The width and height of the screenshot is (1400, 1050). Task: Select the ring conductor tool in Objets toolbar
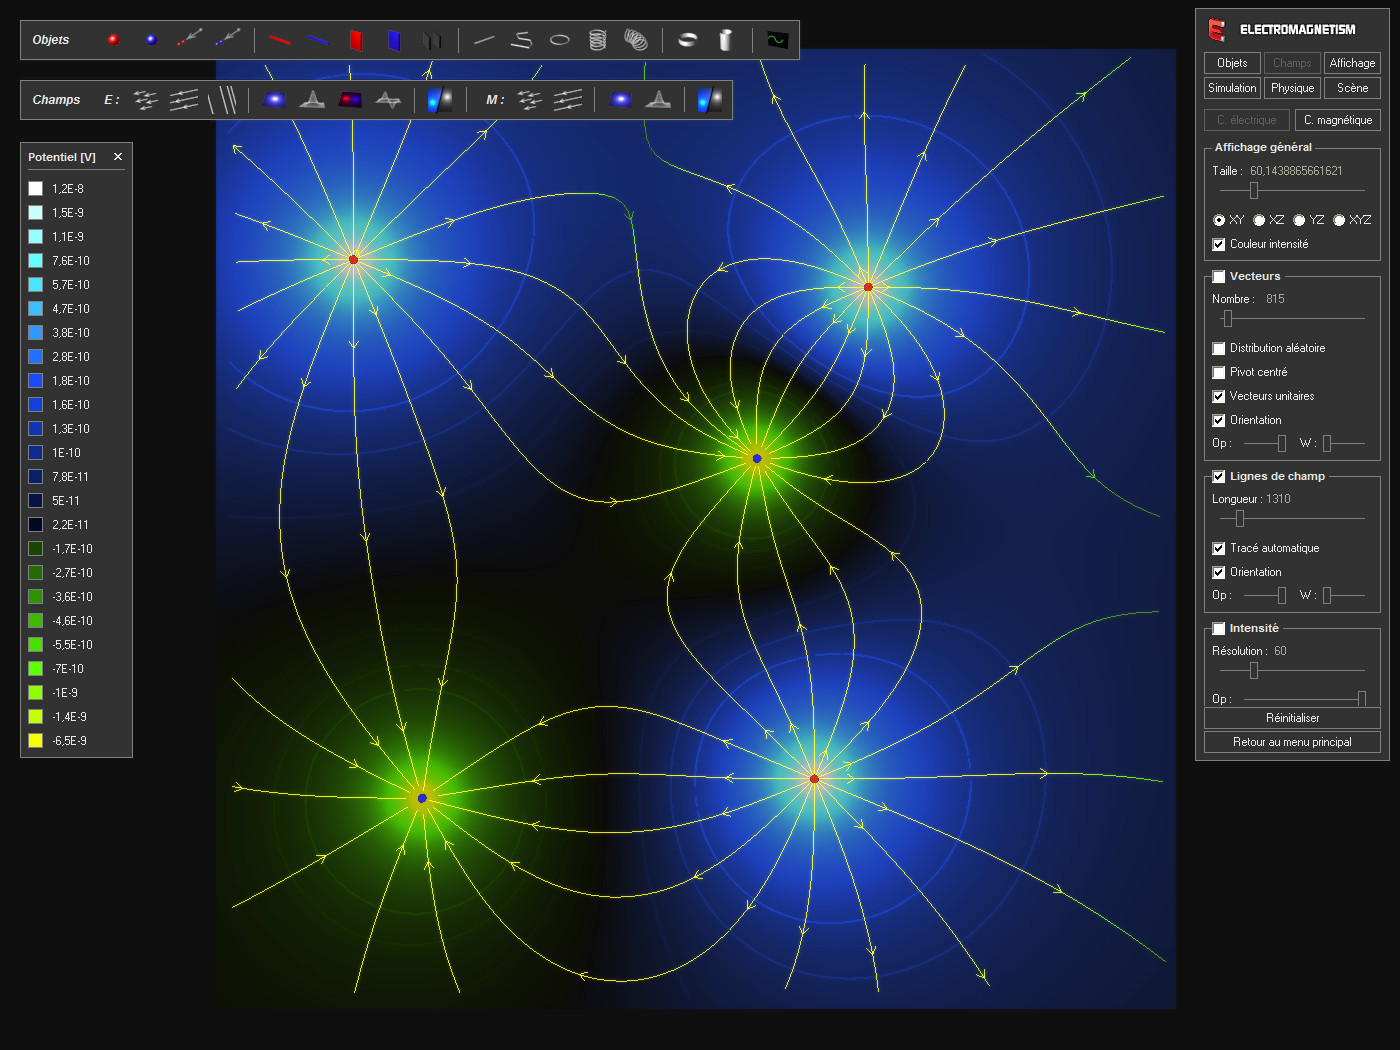click(559, 39)
